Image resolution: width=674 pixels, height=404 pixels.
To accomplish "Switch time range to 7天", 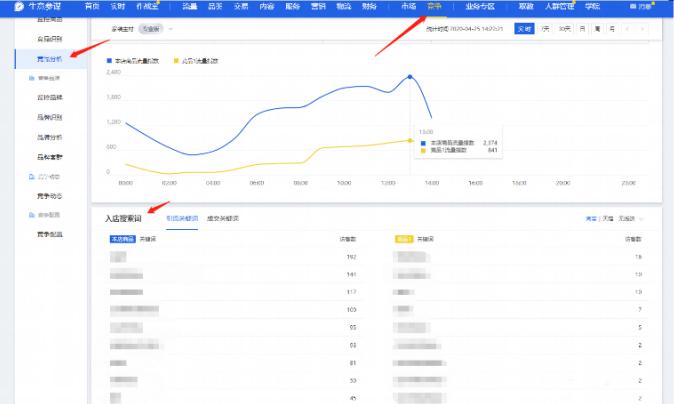I will coord(545,29).
